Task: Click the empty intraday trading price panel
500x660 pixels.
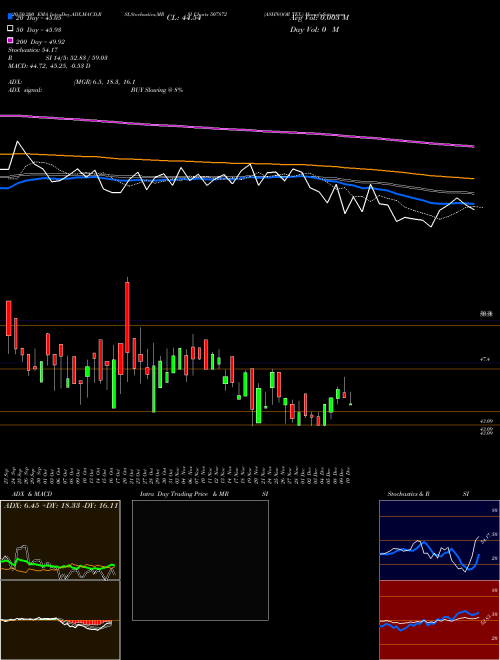Action: click(x=200, y=560)
